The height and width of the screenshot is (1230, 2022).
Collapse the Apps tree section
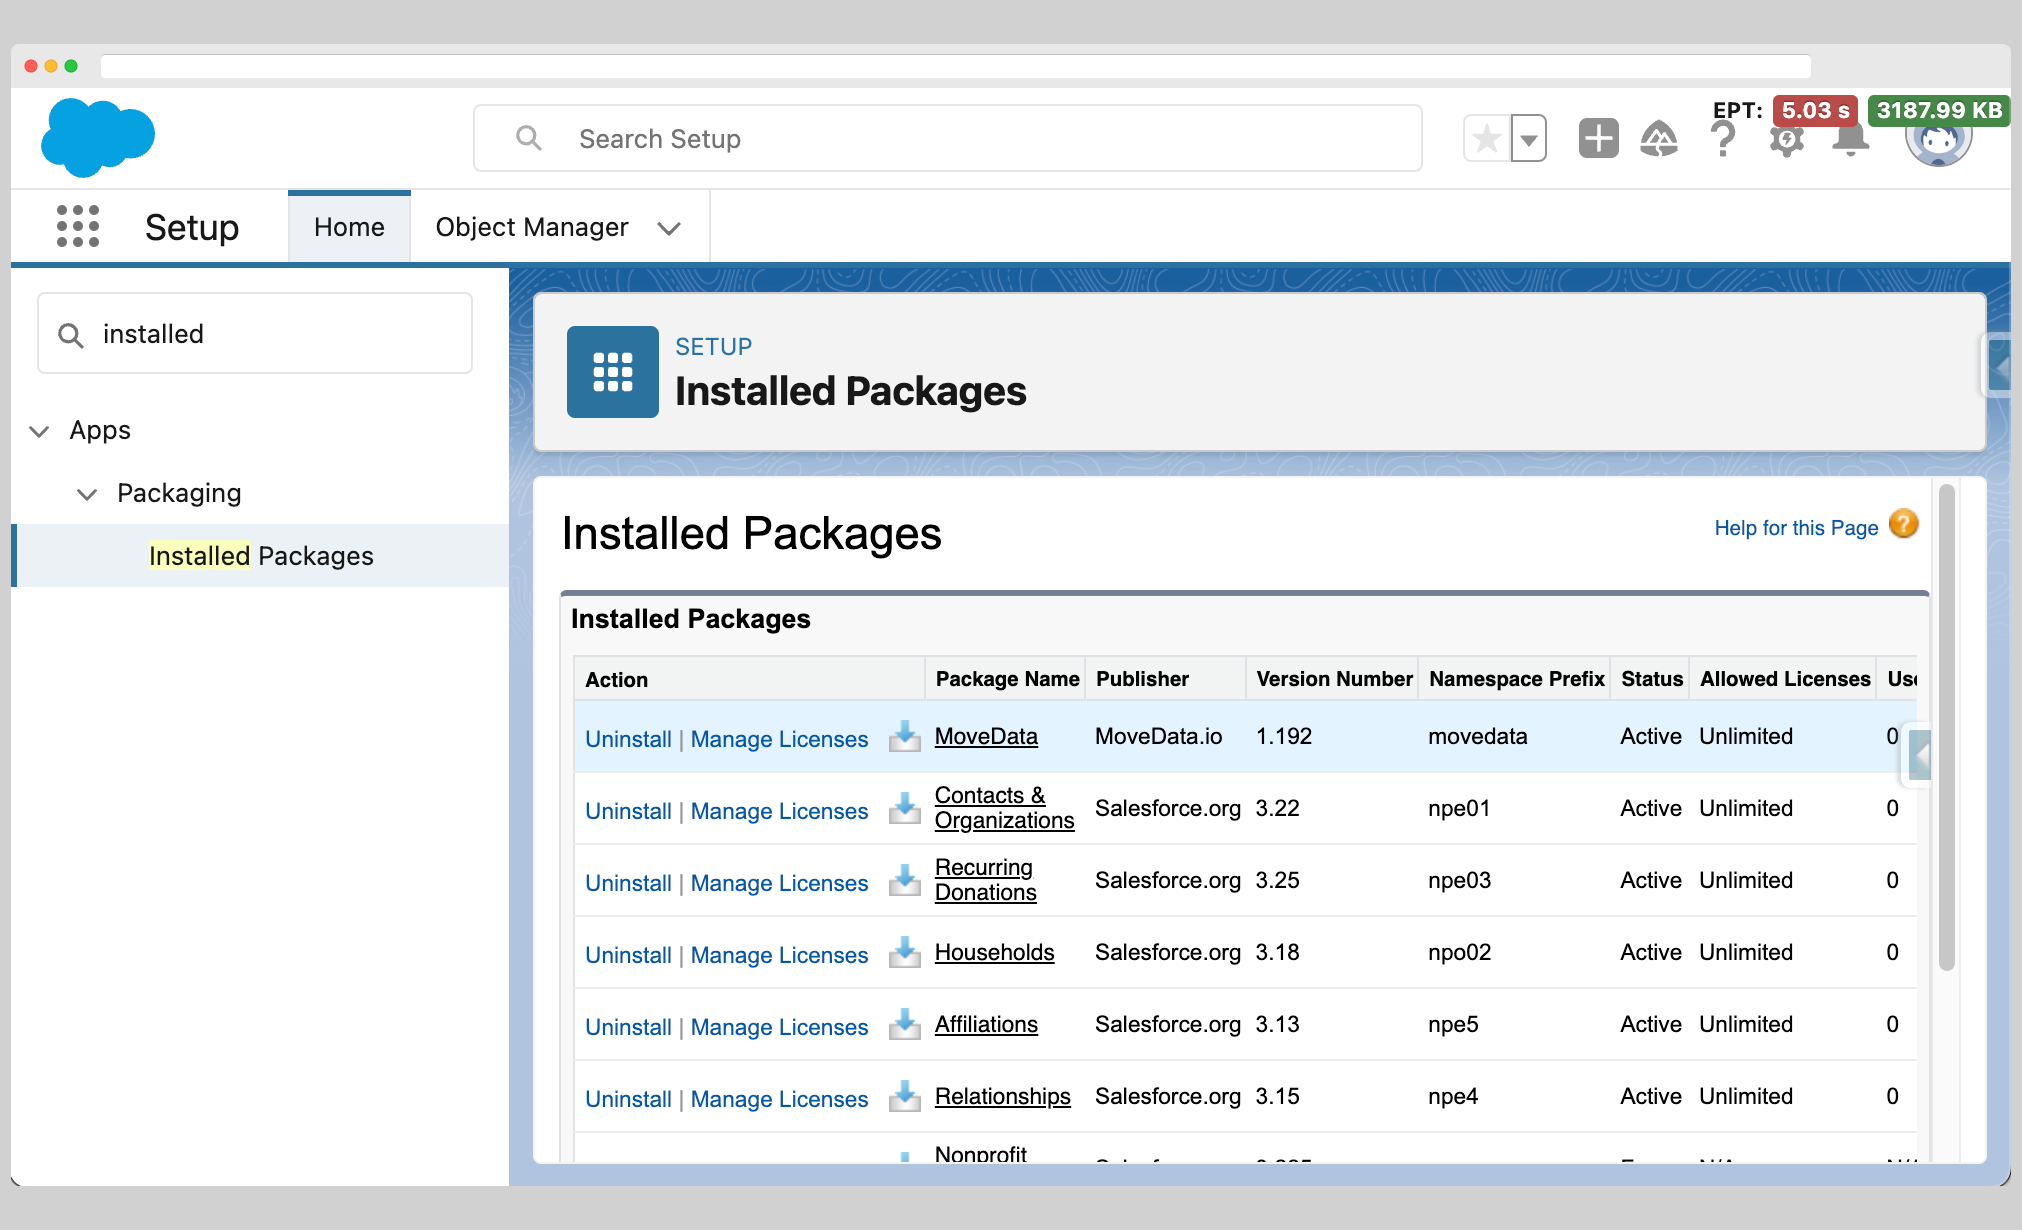(40, 431)
